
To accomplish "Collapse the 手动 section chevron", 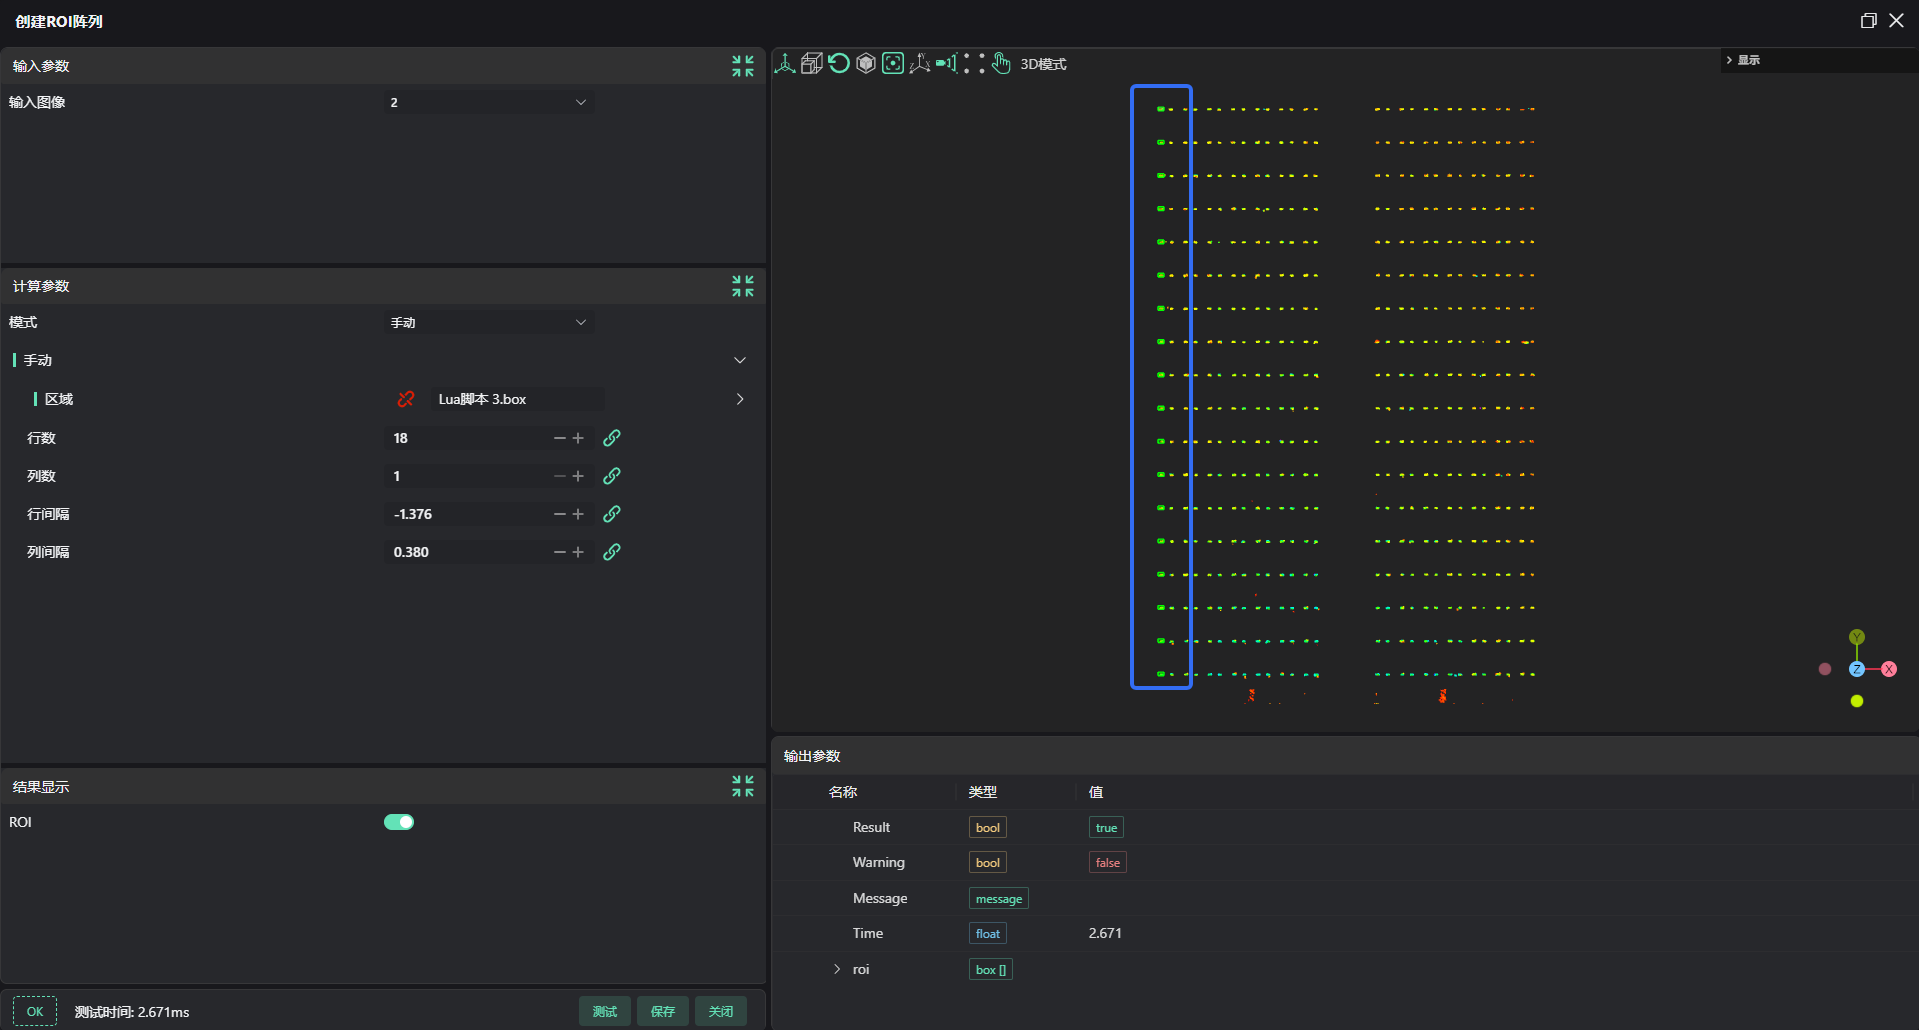I will (740, 360).
